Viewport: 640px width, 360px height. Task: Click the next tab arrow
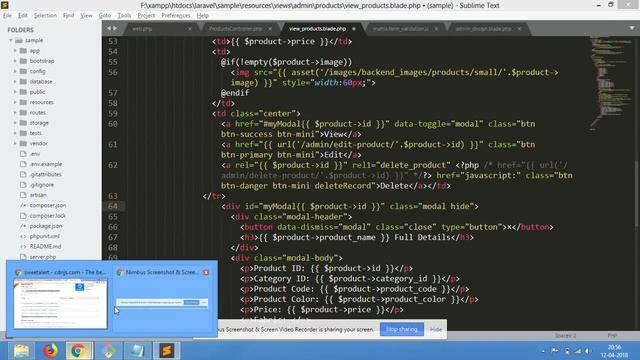click(x=115, y=28)
